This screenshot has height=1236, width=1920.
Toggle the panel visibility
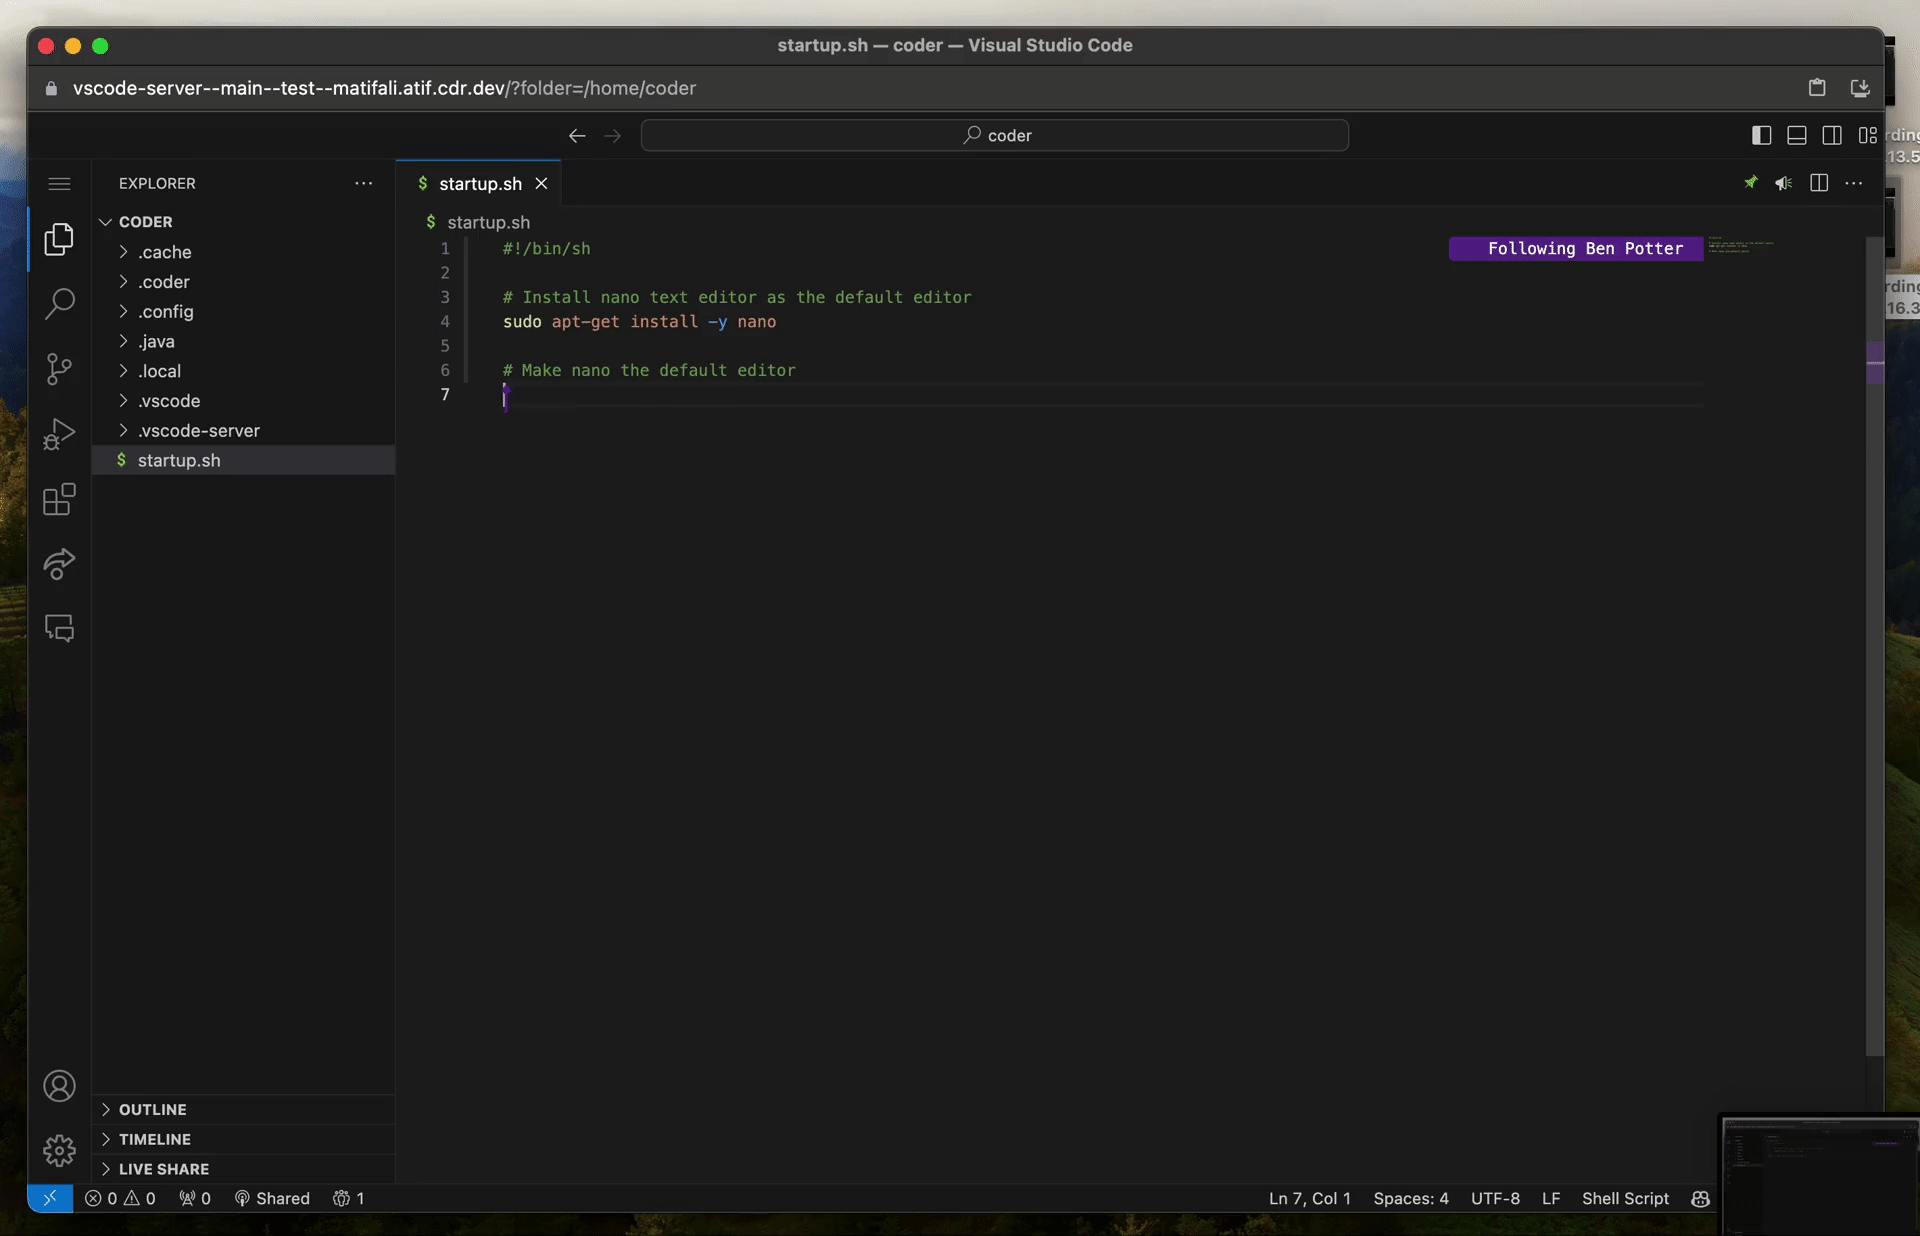tap(1797, 135)
